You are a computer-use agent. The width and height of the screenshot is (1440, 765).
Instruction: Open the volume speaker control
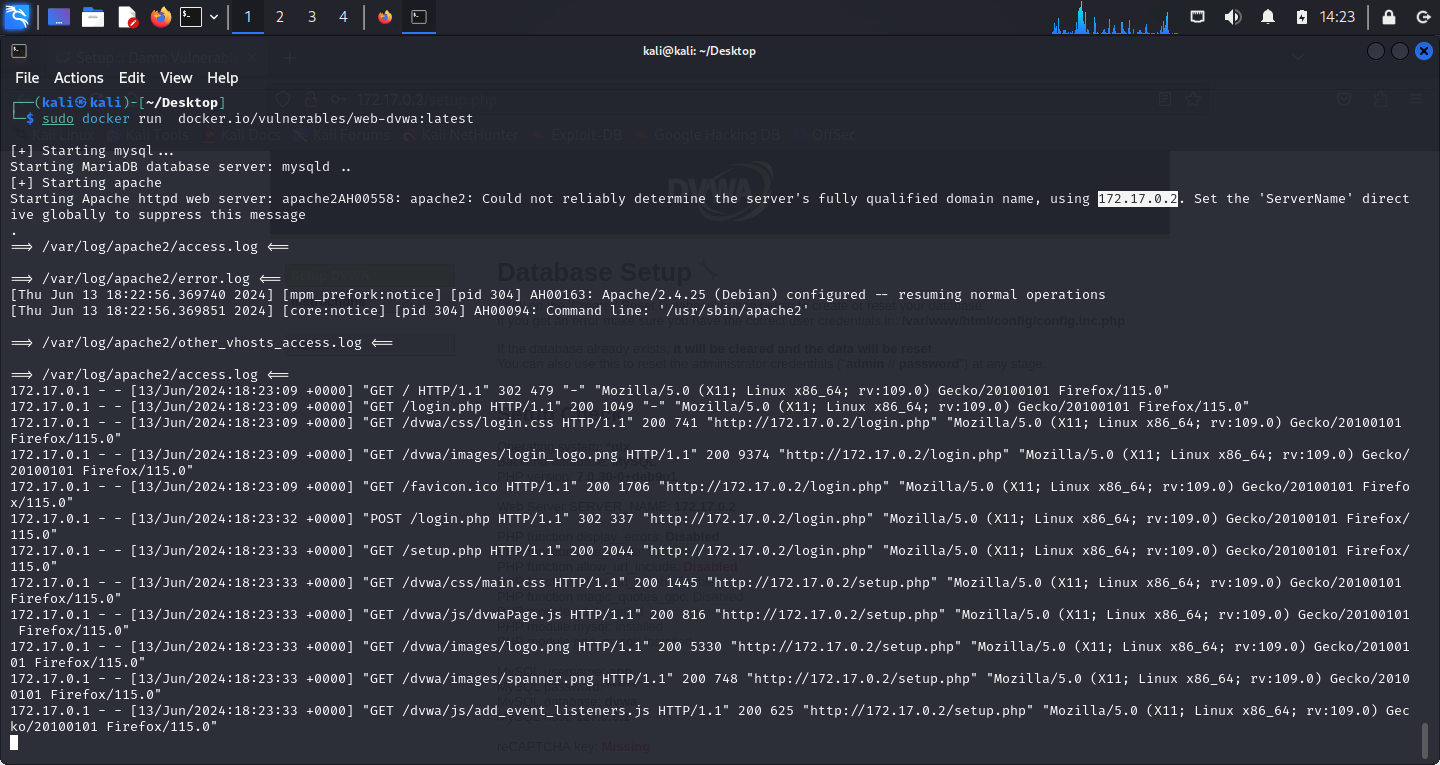tap(1233, 17)
